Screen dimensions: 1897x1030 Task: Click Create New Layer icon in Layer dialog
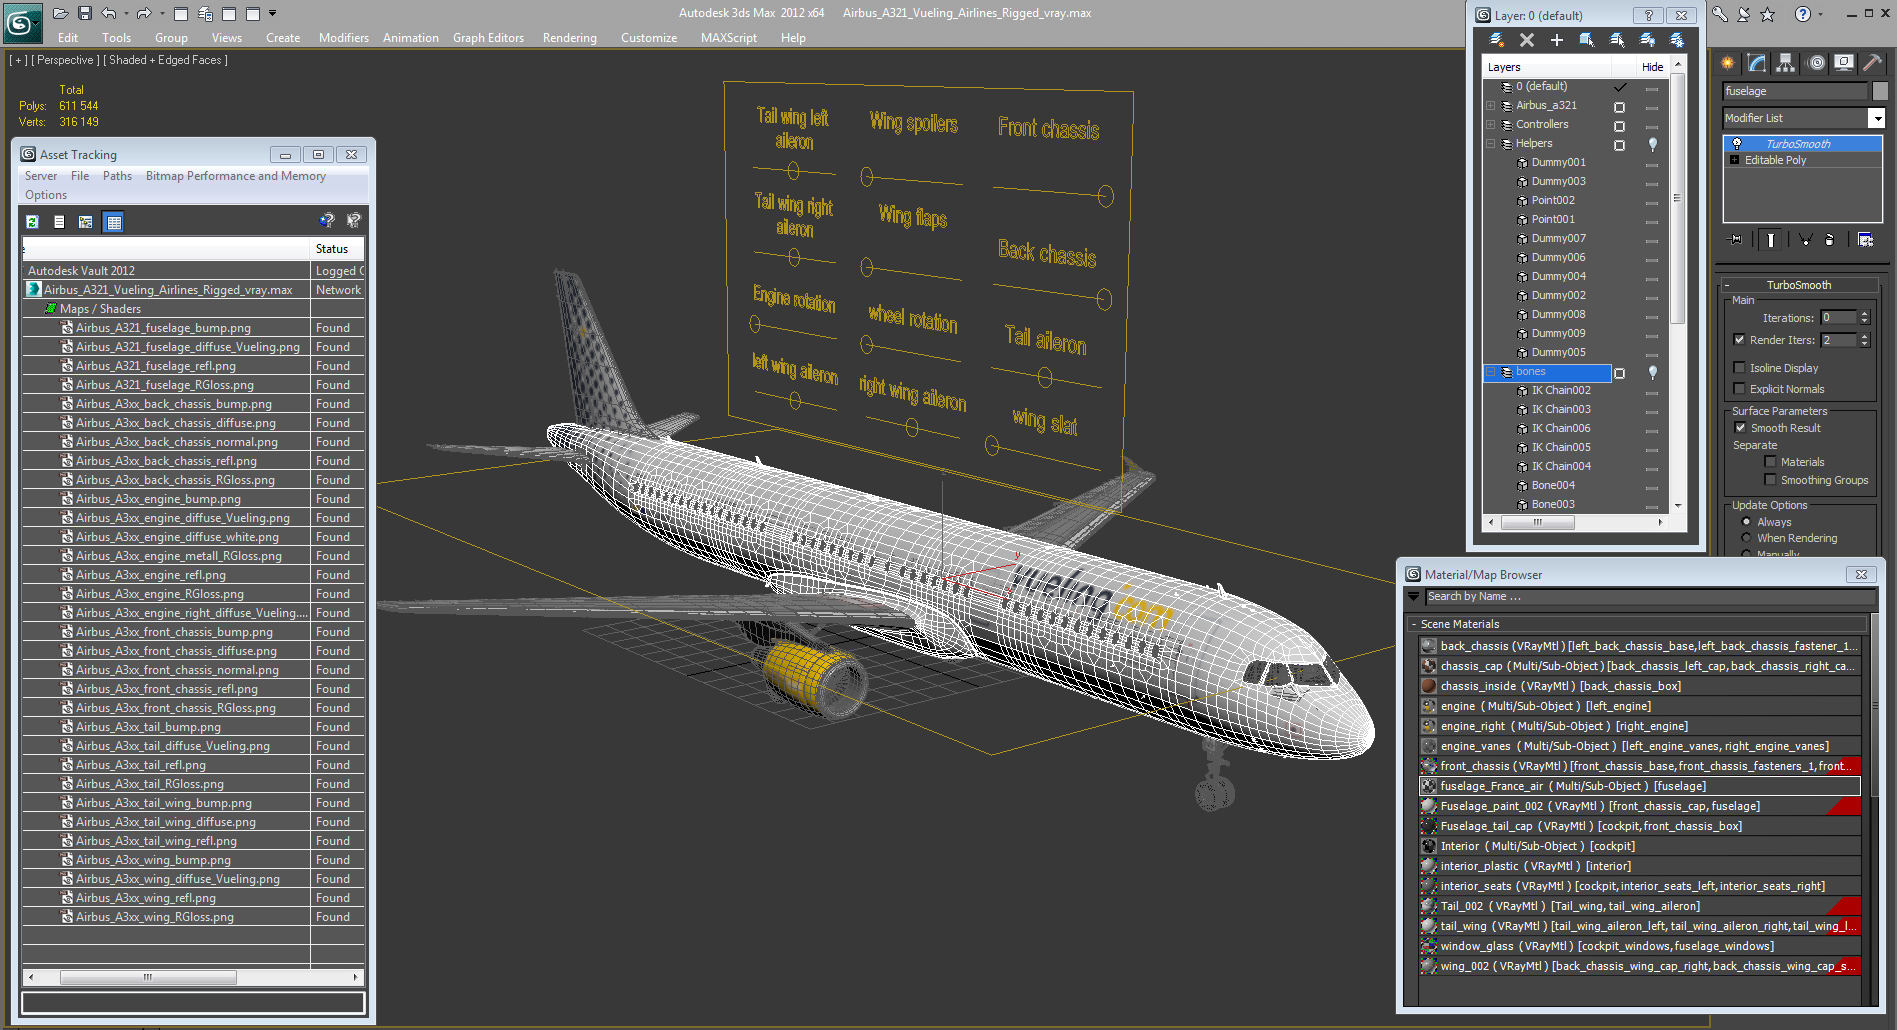pyautogui.click(x=1497, y=40)
